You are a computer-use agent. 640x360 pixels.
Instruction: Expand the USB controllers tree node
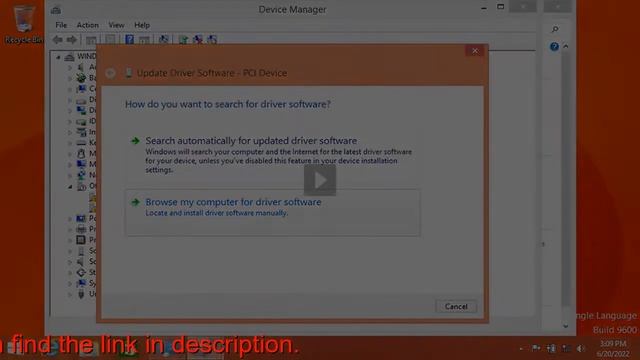(x=70, y=294)
